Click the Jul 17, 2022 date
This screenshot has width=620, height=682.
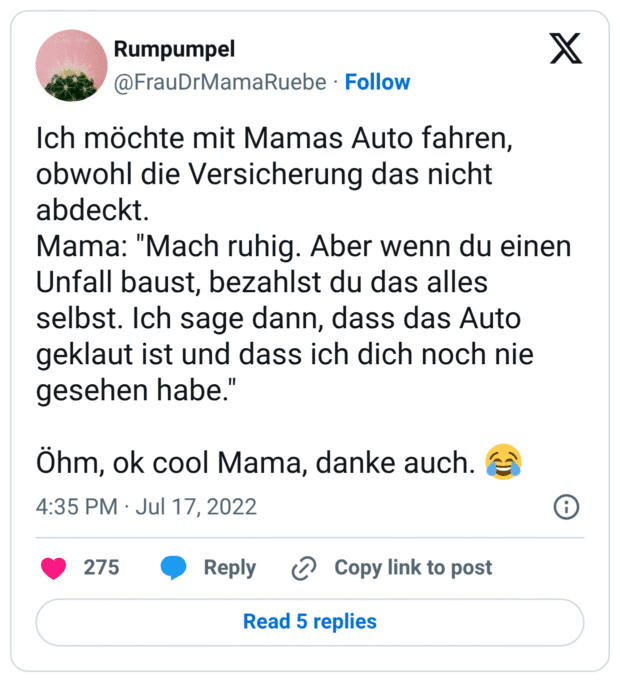196,507
